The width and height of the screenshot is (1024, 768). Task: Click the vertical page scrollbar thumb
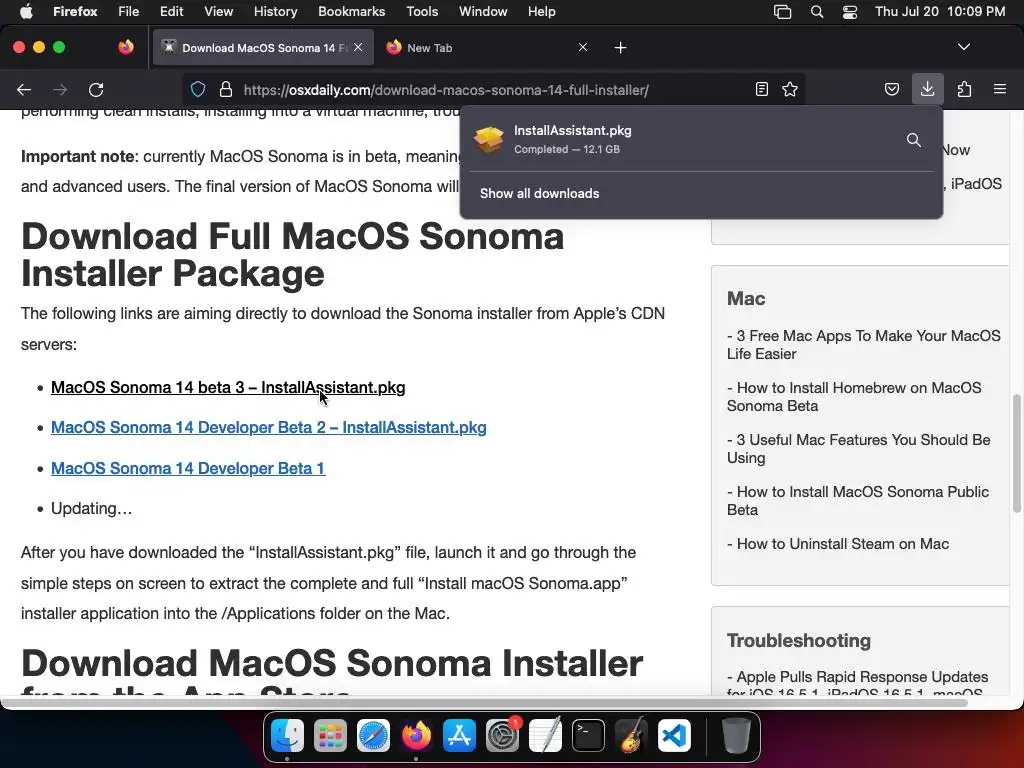point(1016,453)
